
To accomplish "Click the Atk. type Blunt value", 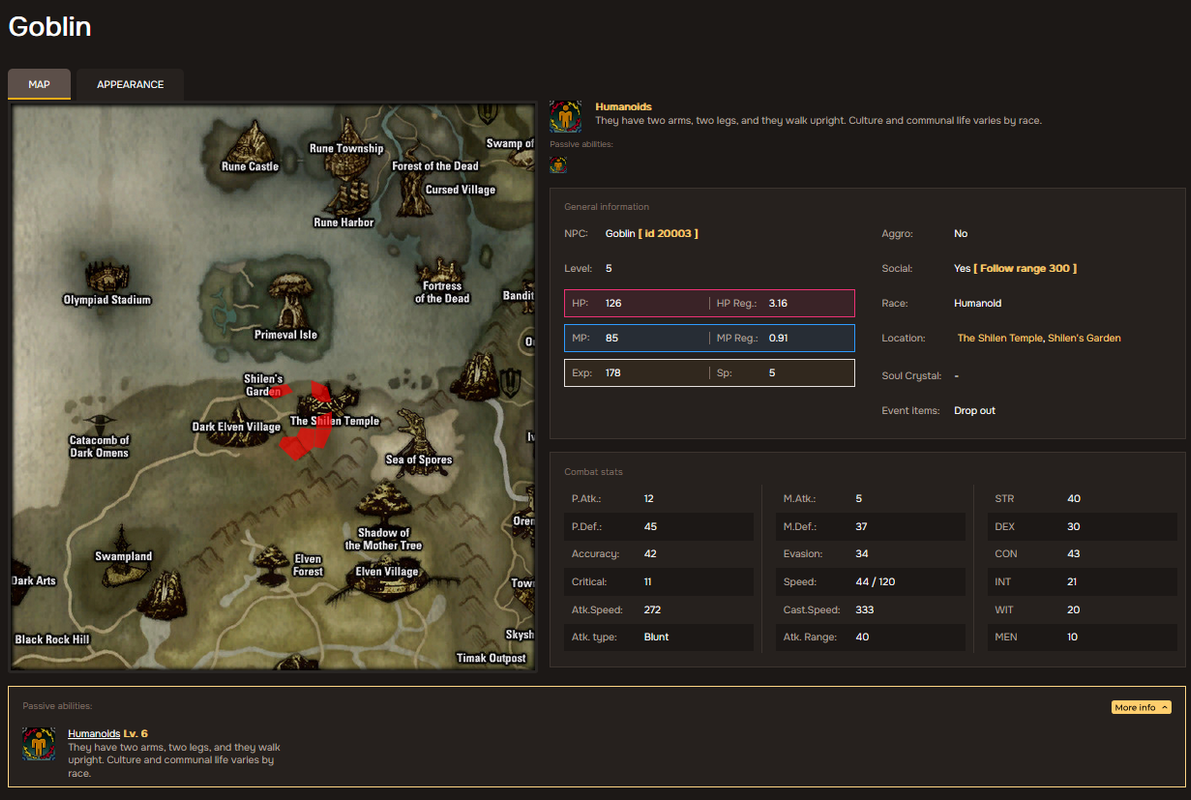I will tap(656, 637).
